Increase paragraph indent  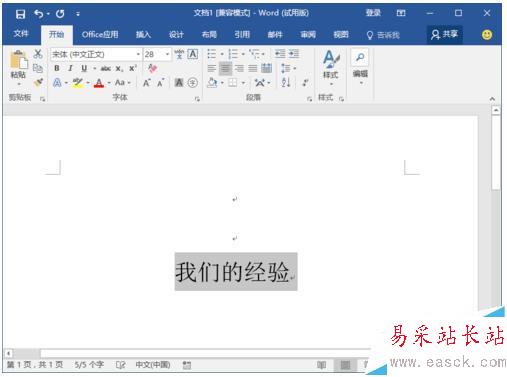click(x=294, y=54)
